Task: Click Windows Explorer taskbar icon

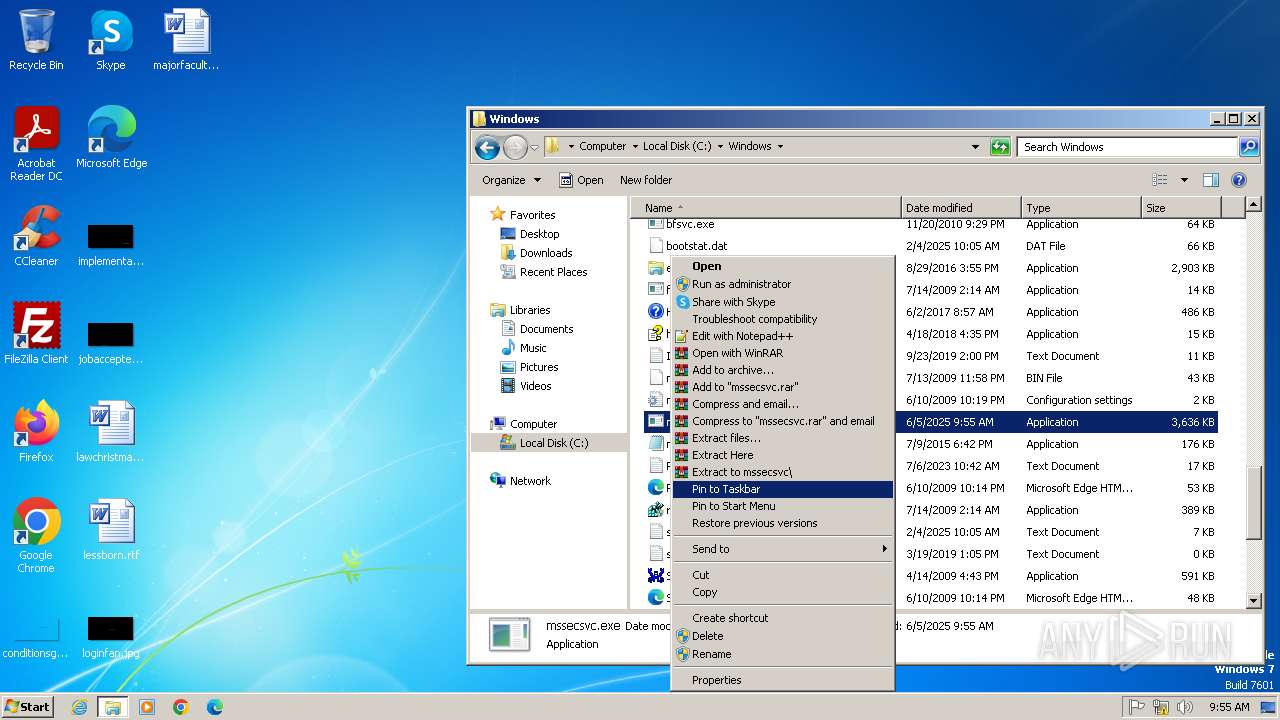Action: point(112,707)
